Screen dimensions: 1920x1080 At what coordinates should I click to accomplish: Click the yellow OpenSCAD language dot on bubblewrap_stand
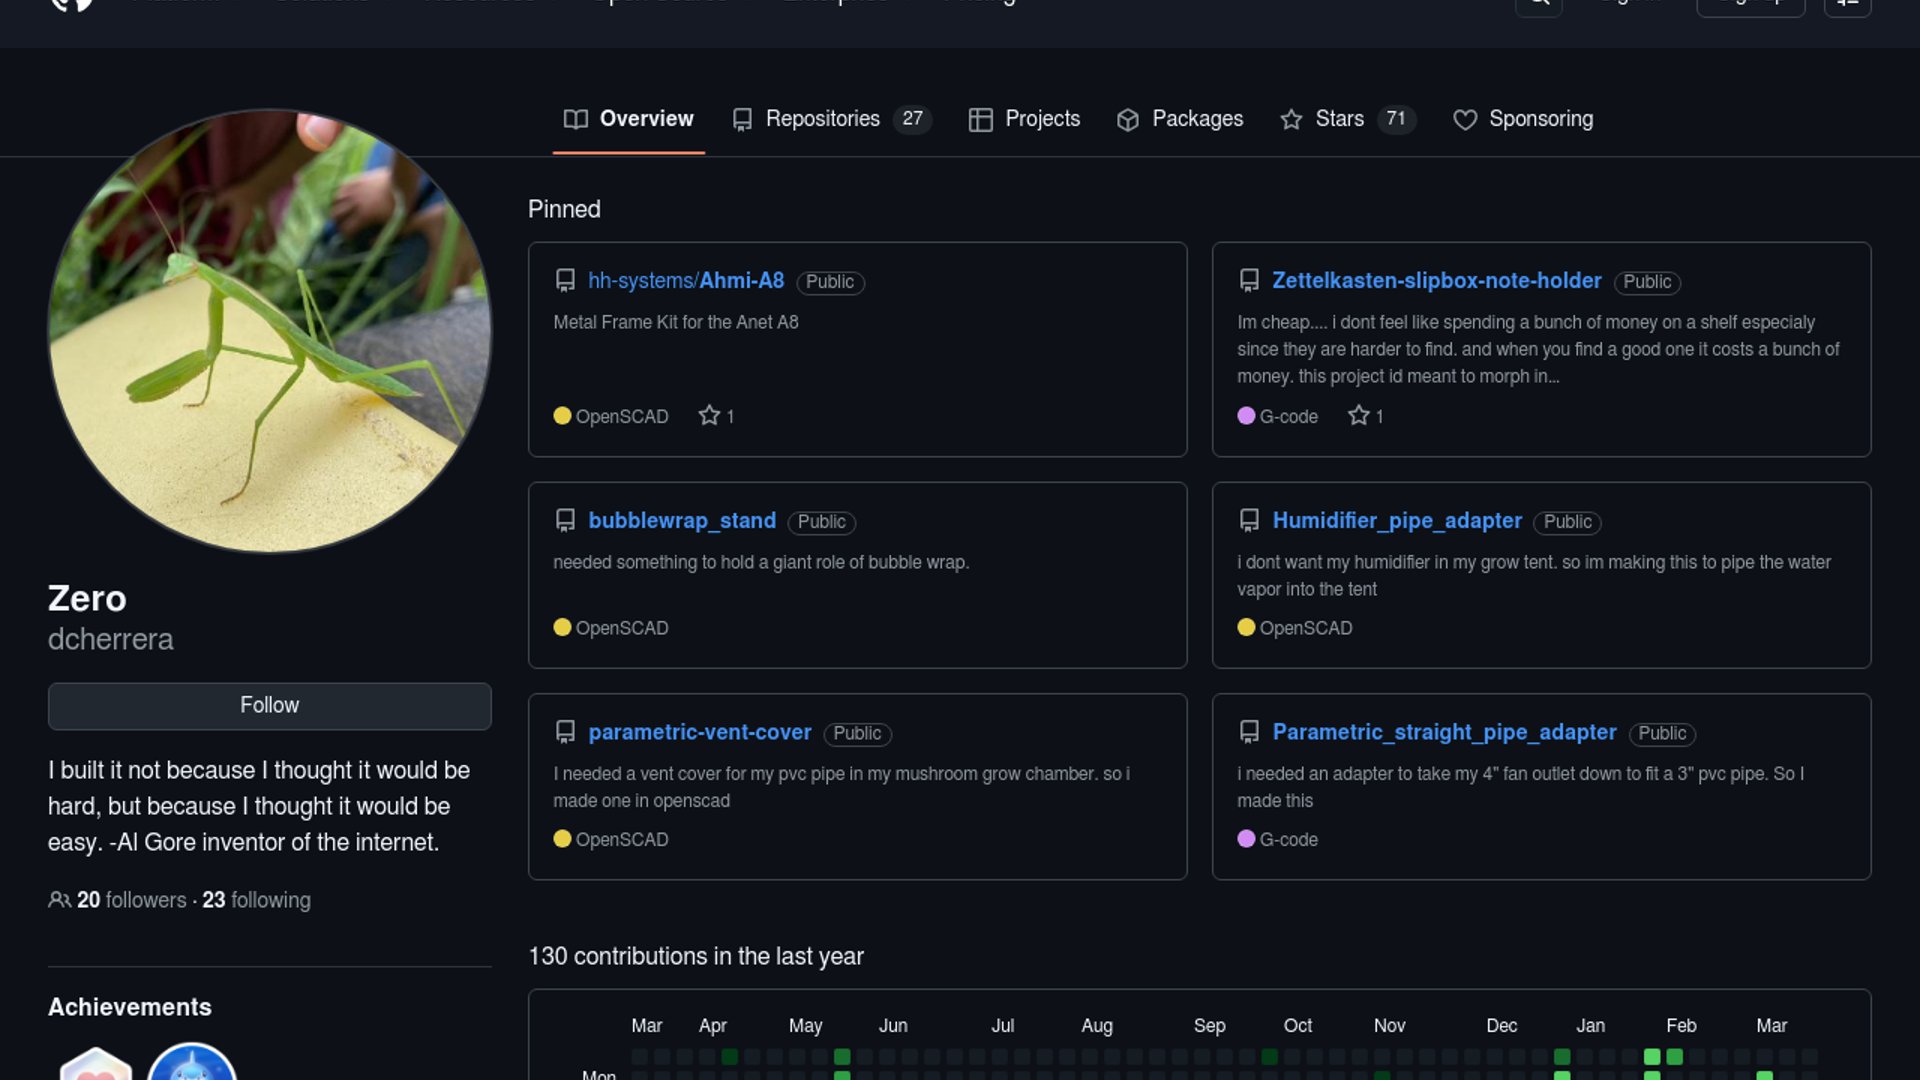point(562,627)
